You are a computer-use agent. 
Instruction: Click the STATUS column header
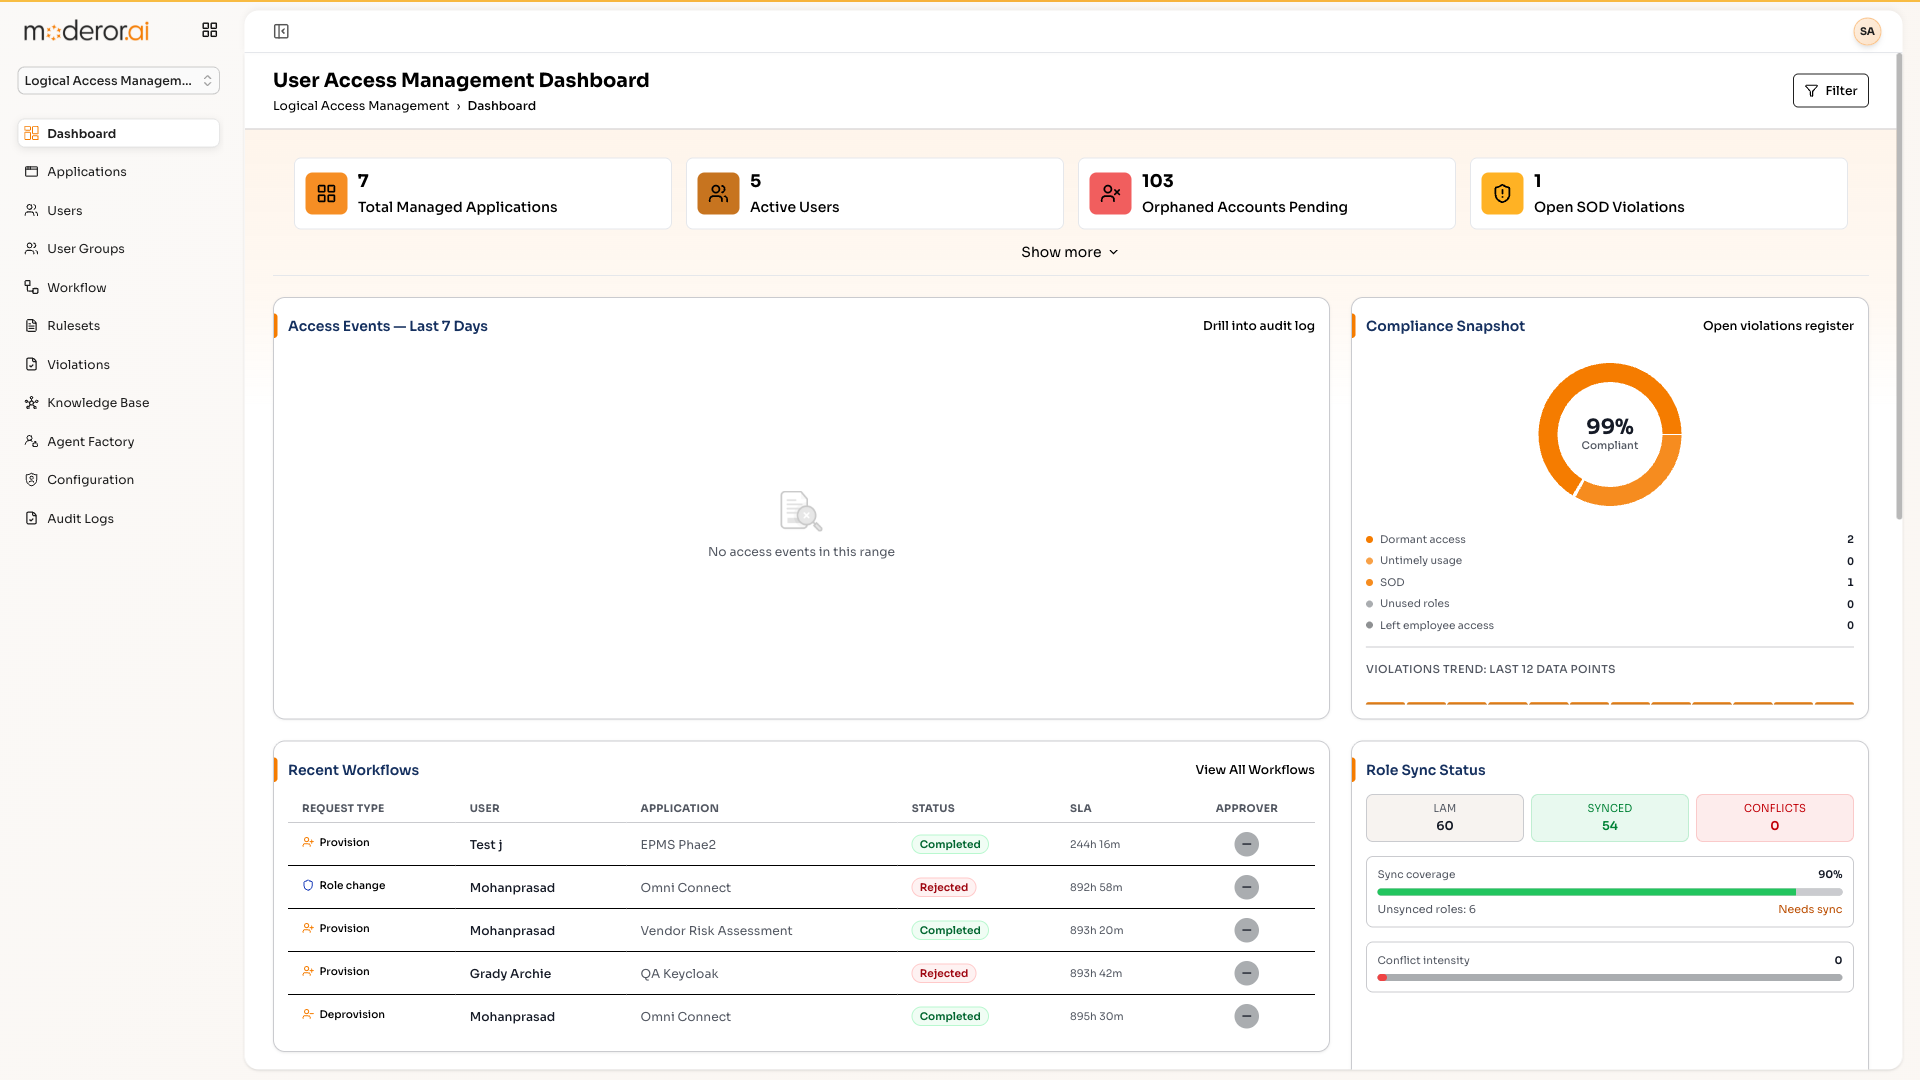click(x=932, y=808)
